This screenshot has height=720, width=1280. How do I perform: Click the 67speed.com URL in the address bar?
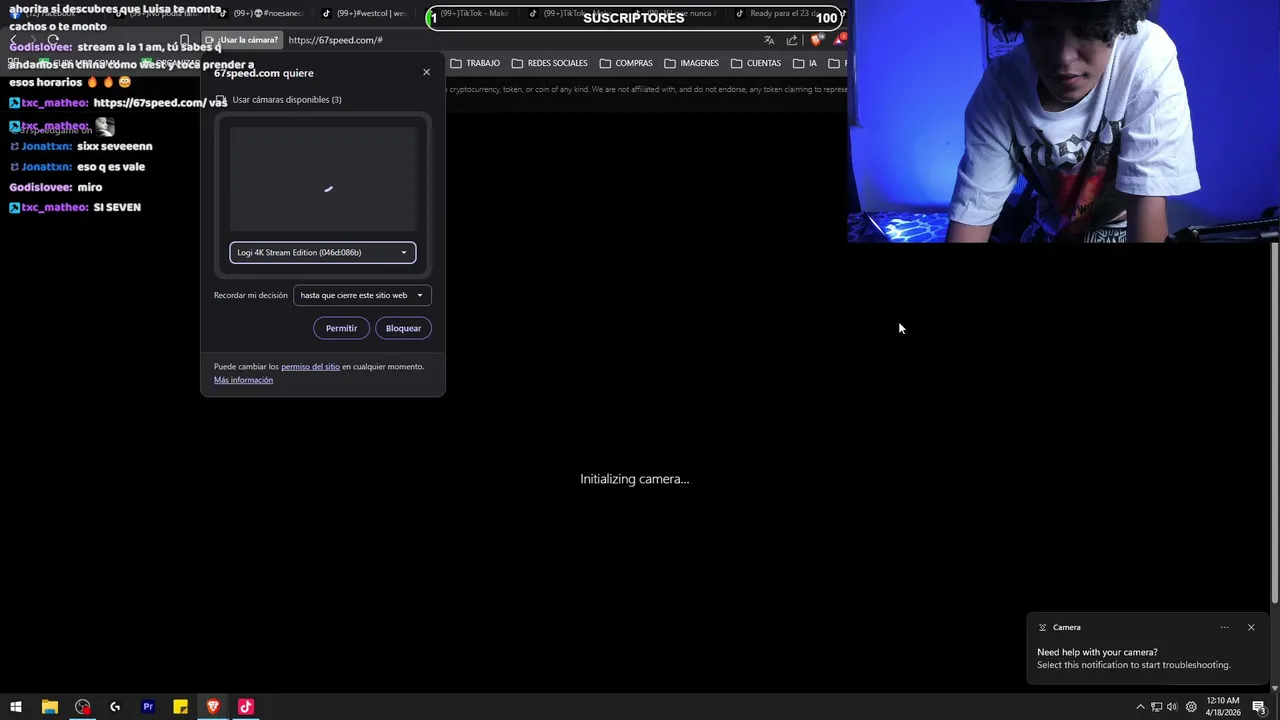(x=335, y=40)
